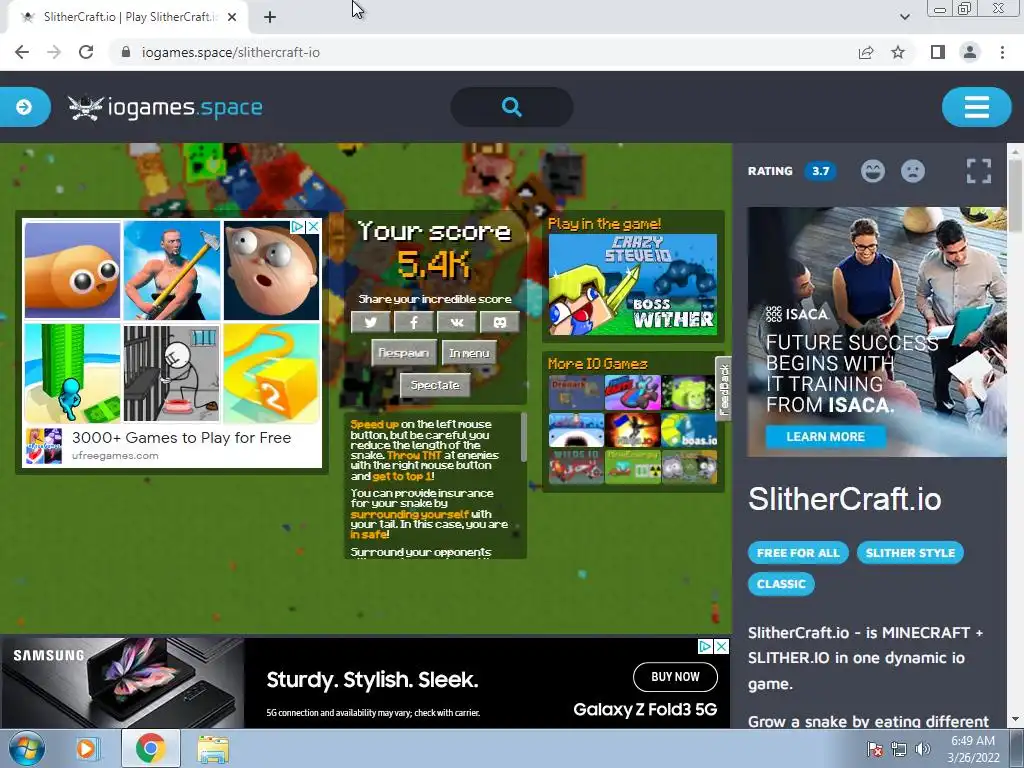
Task: Open the Crazy Steve.io Boss Wither banner
Action: pyautogui.click(x=633, y=284)
